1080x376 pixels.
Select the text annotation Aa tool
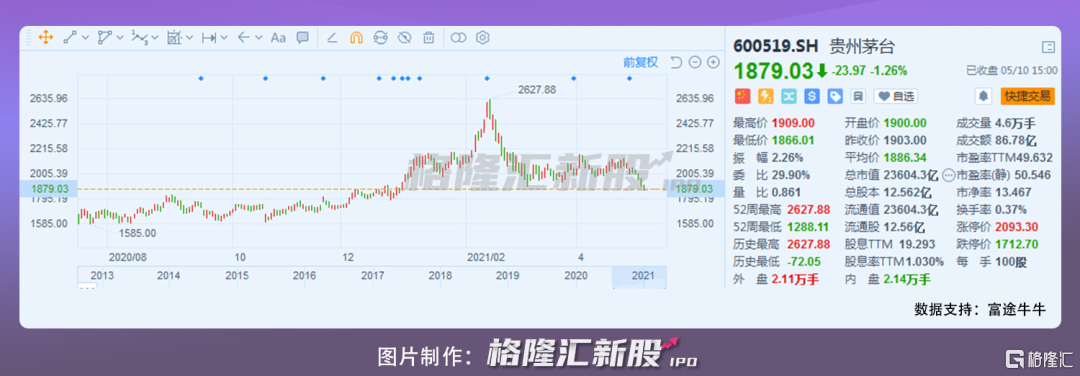click(278, 38)
